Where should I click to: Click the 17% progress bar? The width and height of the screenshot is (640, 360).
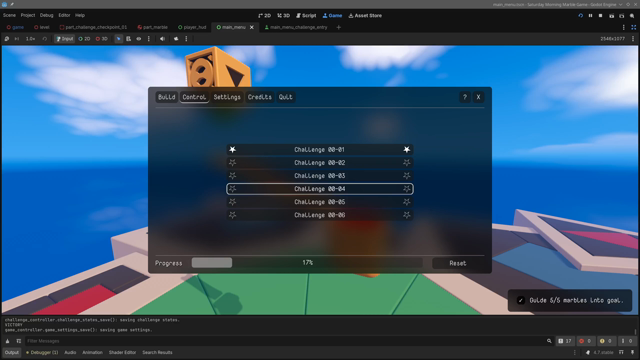307,263
